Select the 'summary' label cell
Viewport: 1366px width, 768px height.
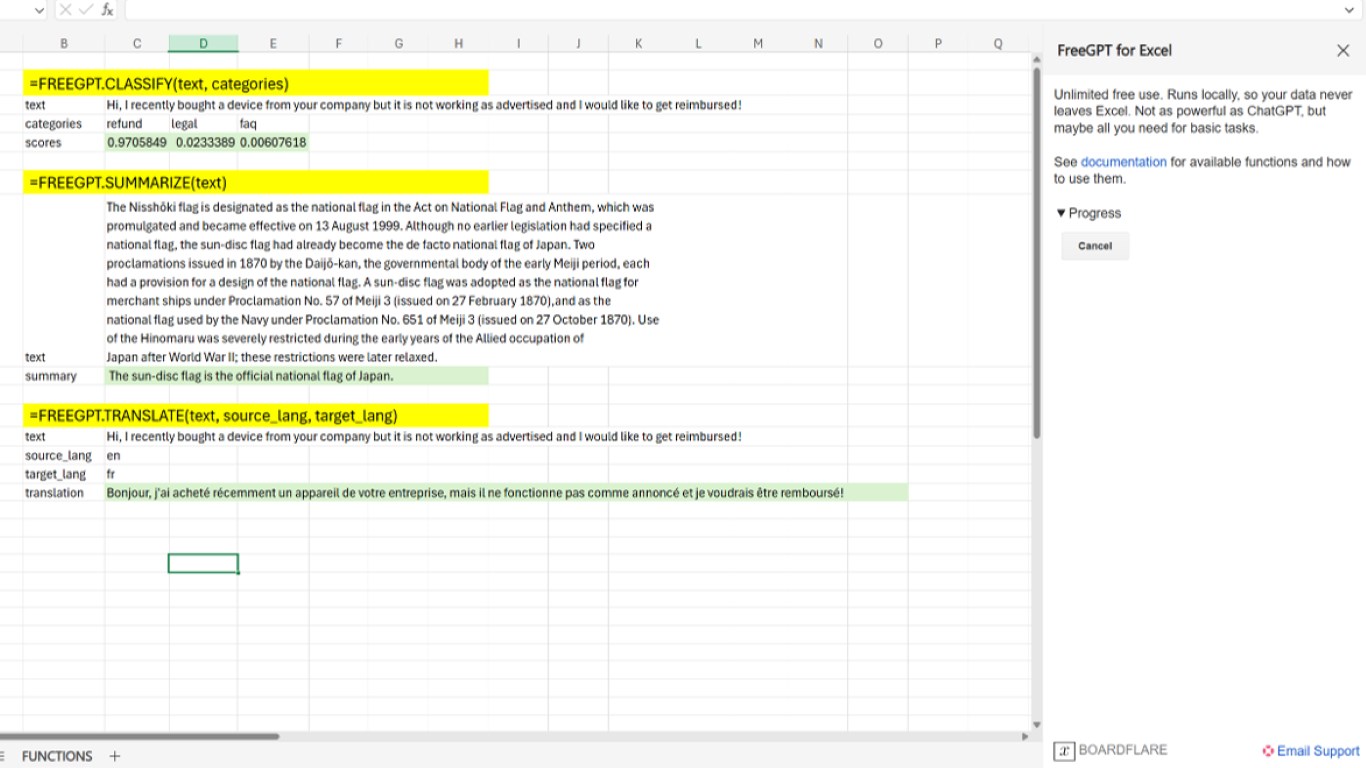64,376
